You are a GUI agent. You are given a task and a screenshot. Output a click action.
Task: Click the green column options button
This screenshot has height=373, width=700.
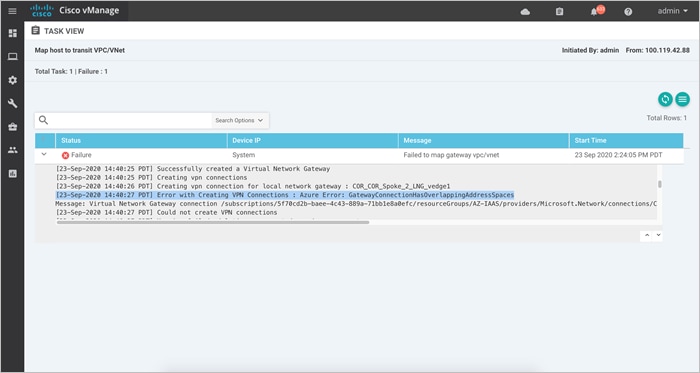coord(683,99)
